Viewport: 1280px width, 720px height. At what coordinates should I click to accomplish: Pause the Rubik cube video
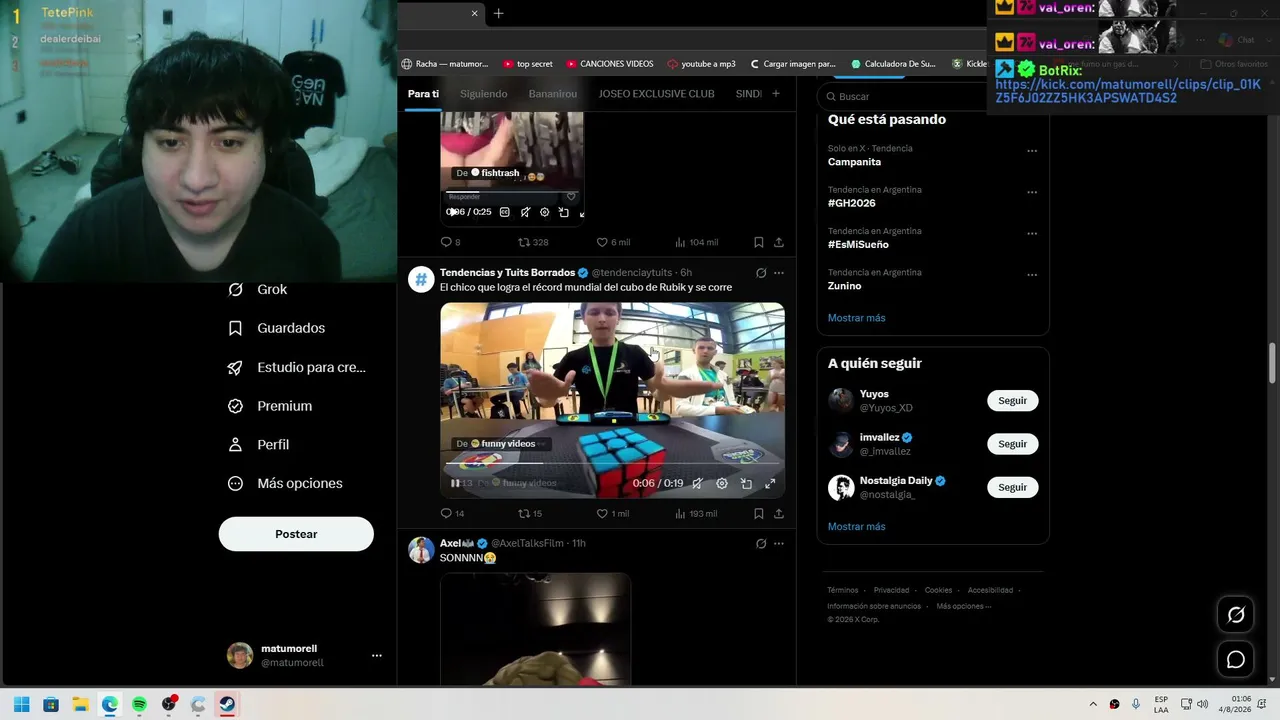click(x=455, y=483)
